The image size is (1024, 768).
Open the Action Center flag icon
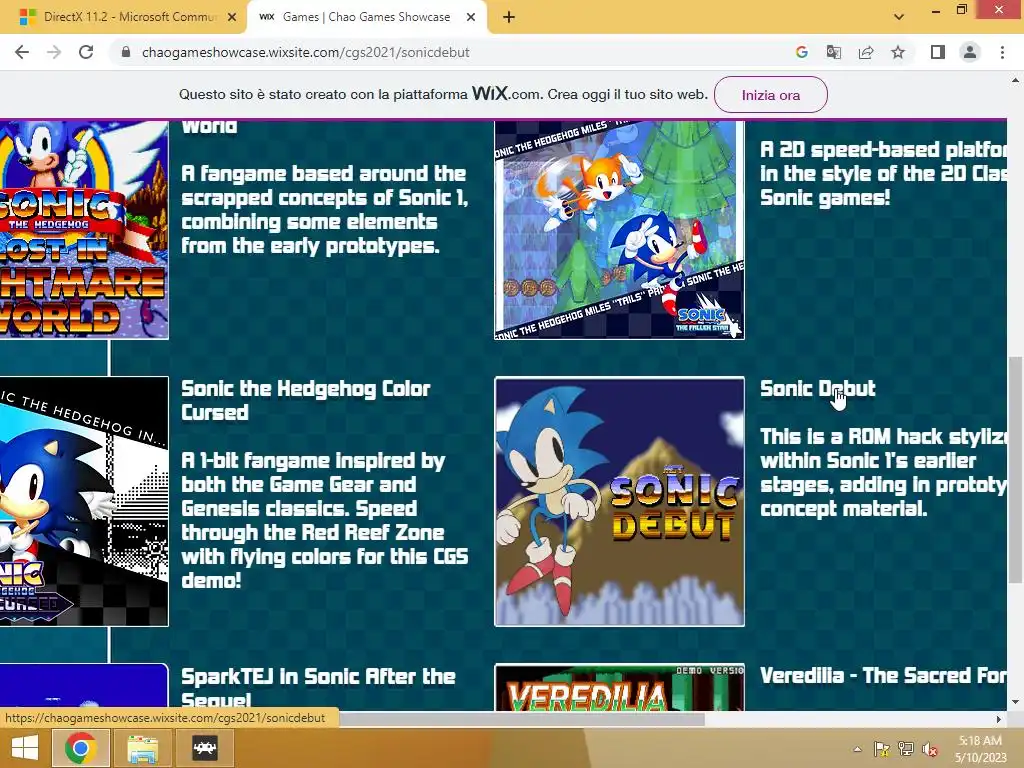click(882, 749)
